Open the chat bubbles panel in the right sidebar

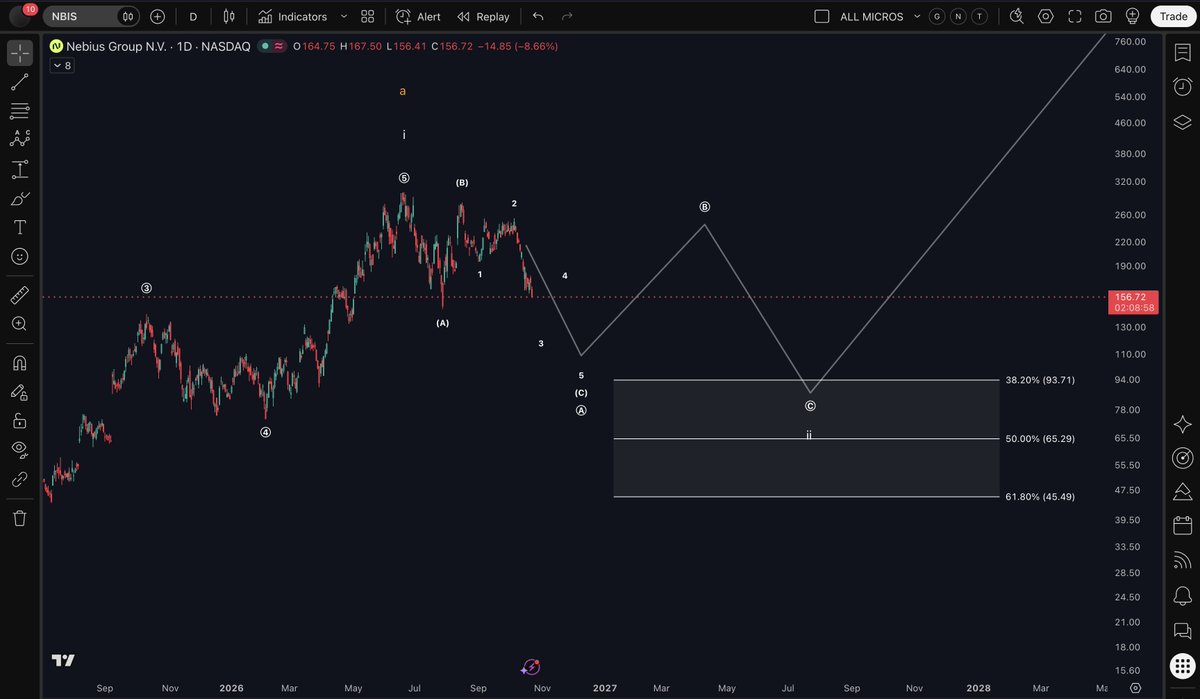[1182, 630]
